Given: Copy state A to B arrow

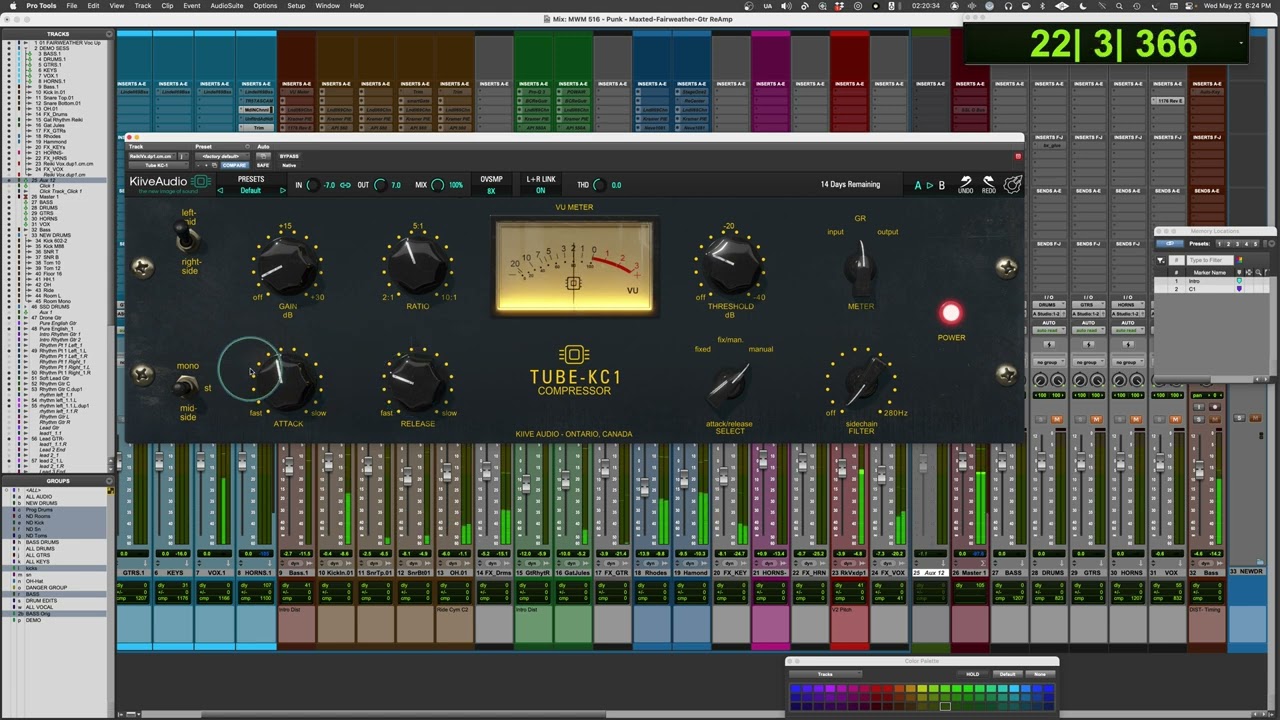Looking at the screenshot, I should [x=929, y=185].
